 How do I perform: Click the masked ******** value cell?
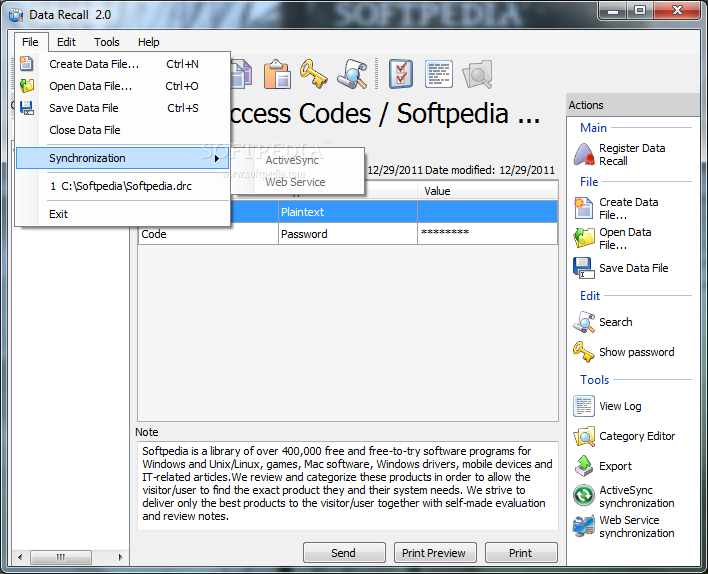click(487, 234)
